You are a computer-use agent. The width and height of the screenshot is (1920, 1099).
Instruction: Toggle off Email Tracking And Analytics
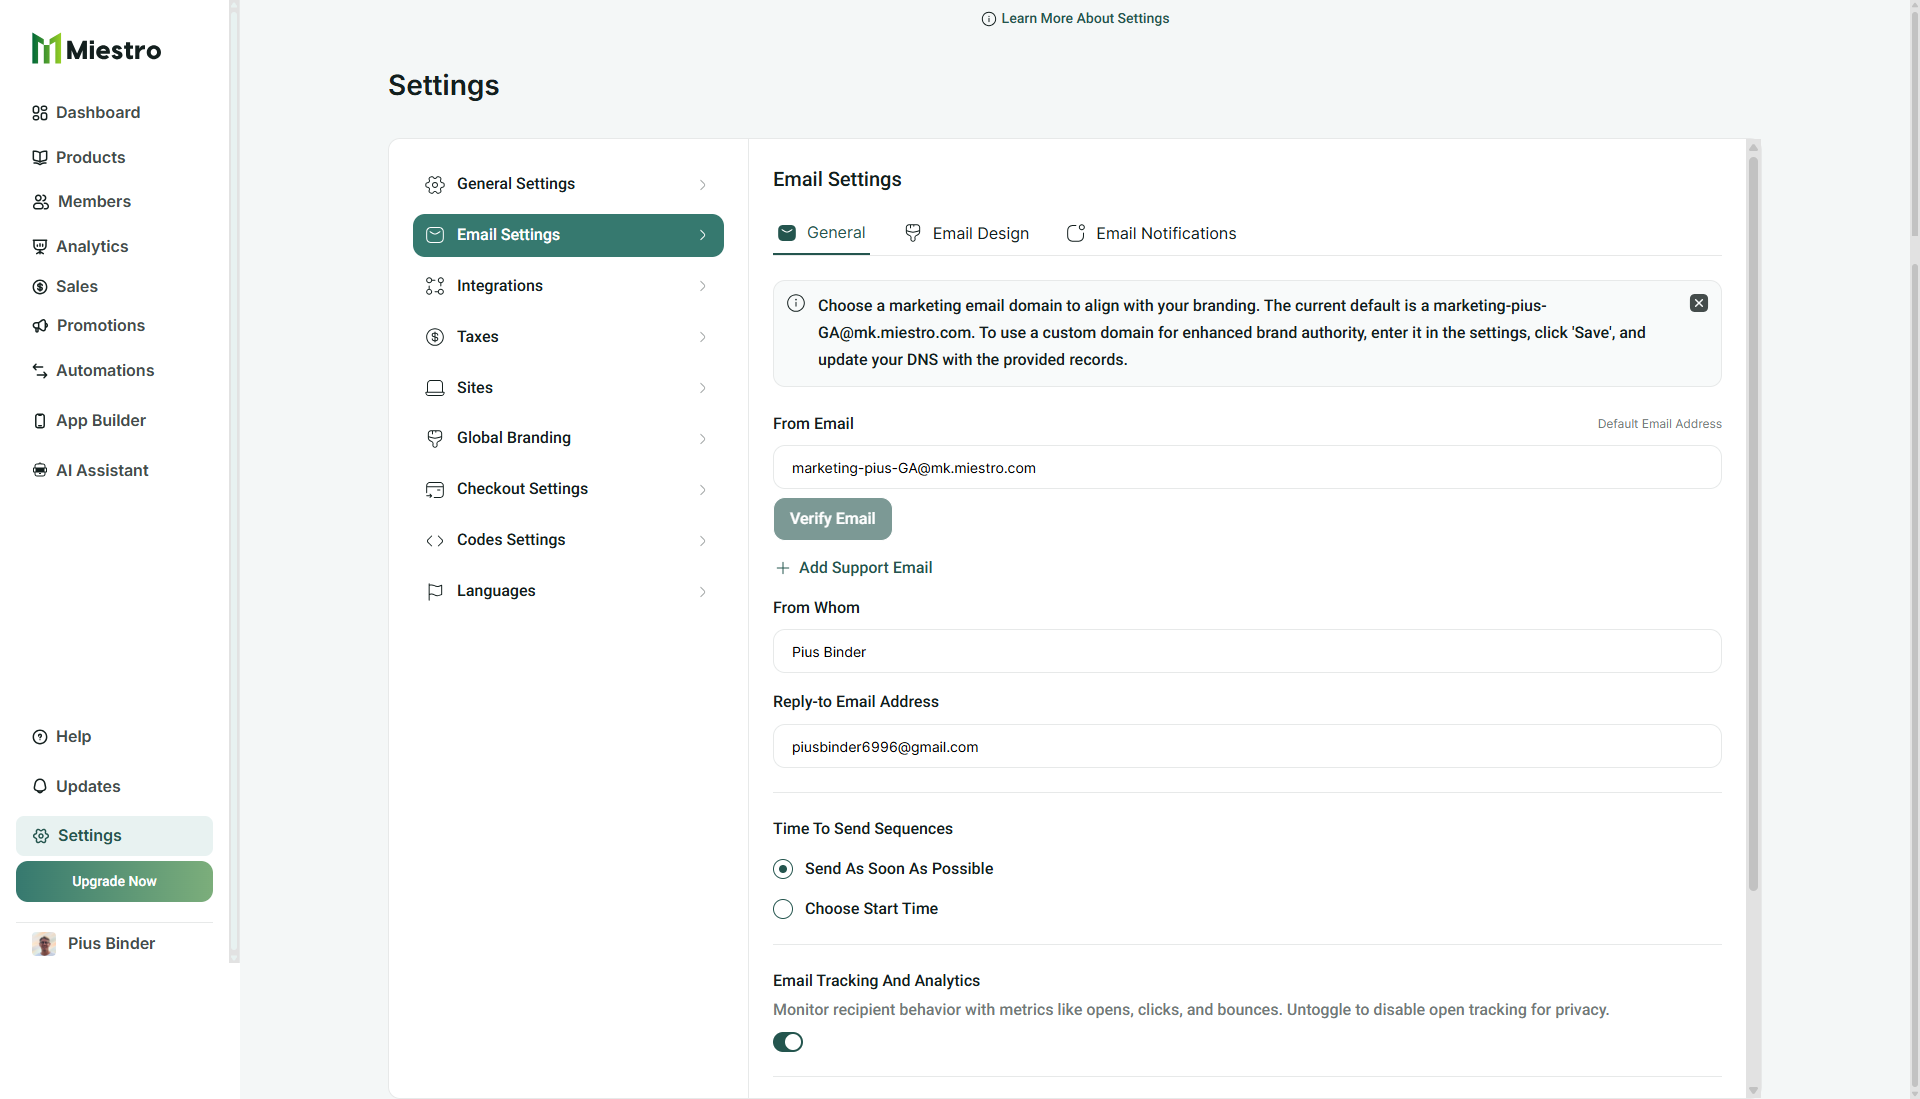(x=788, y=1042)
